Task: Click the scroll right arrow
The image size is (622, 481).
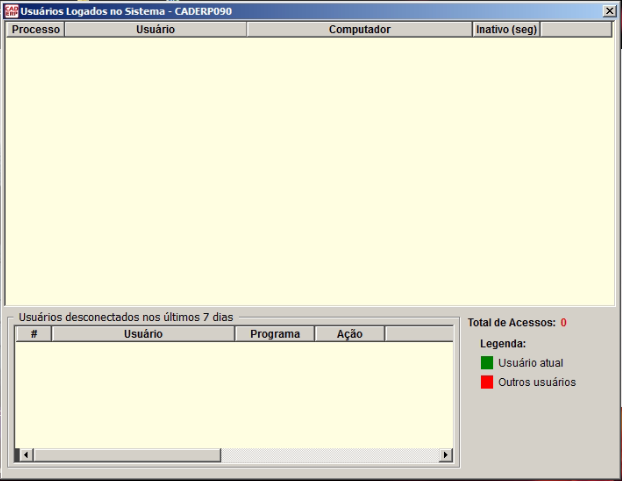Action: click(445, 455)
